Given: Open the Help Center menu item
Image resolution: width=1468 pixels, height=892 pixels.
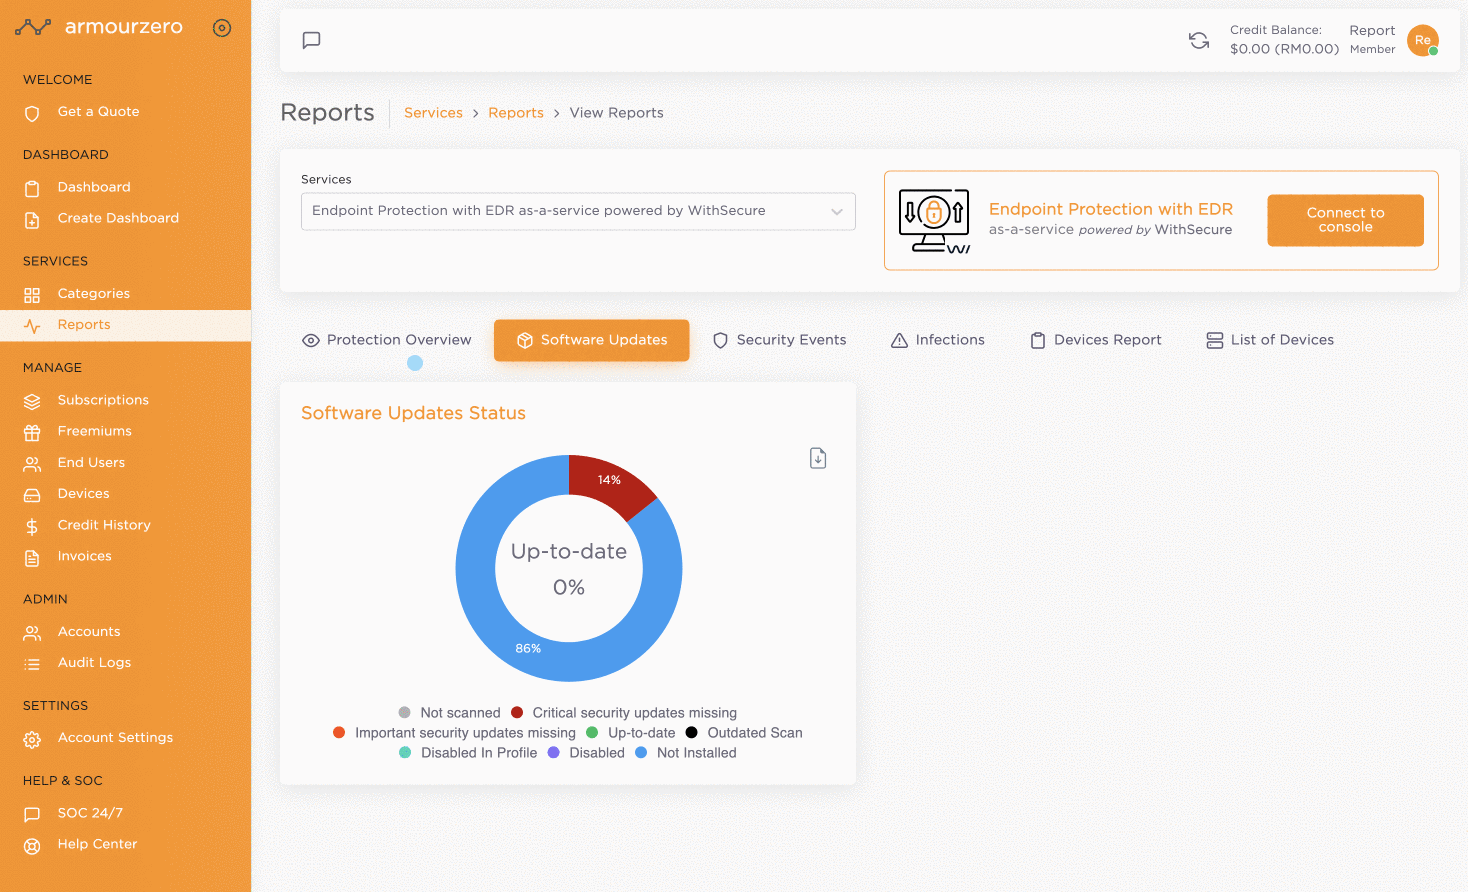Looking at the screenshot, I should coord(97,844).
